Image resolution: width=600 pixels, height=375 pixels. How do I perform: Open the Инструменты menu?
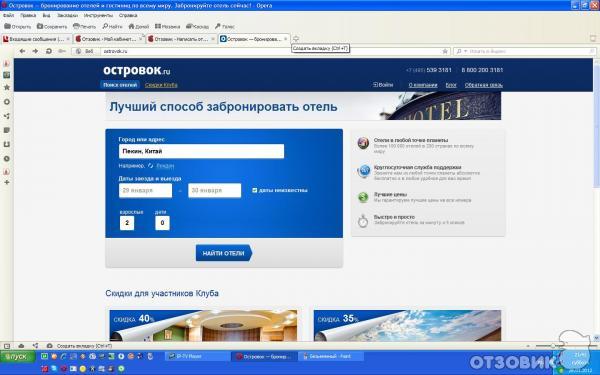point(98,15)
